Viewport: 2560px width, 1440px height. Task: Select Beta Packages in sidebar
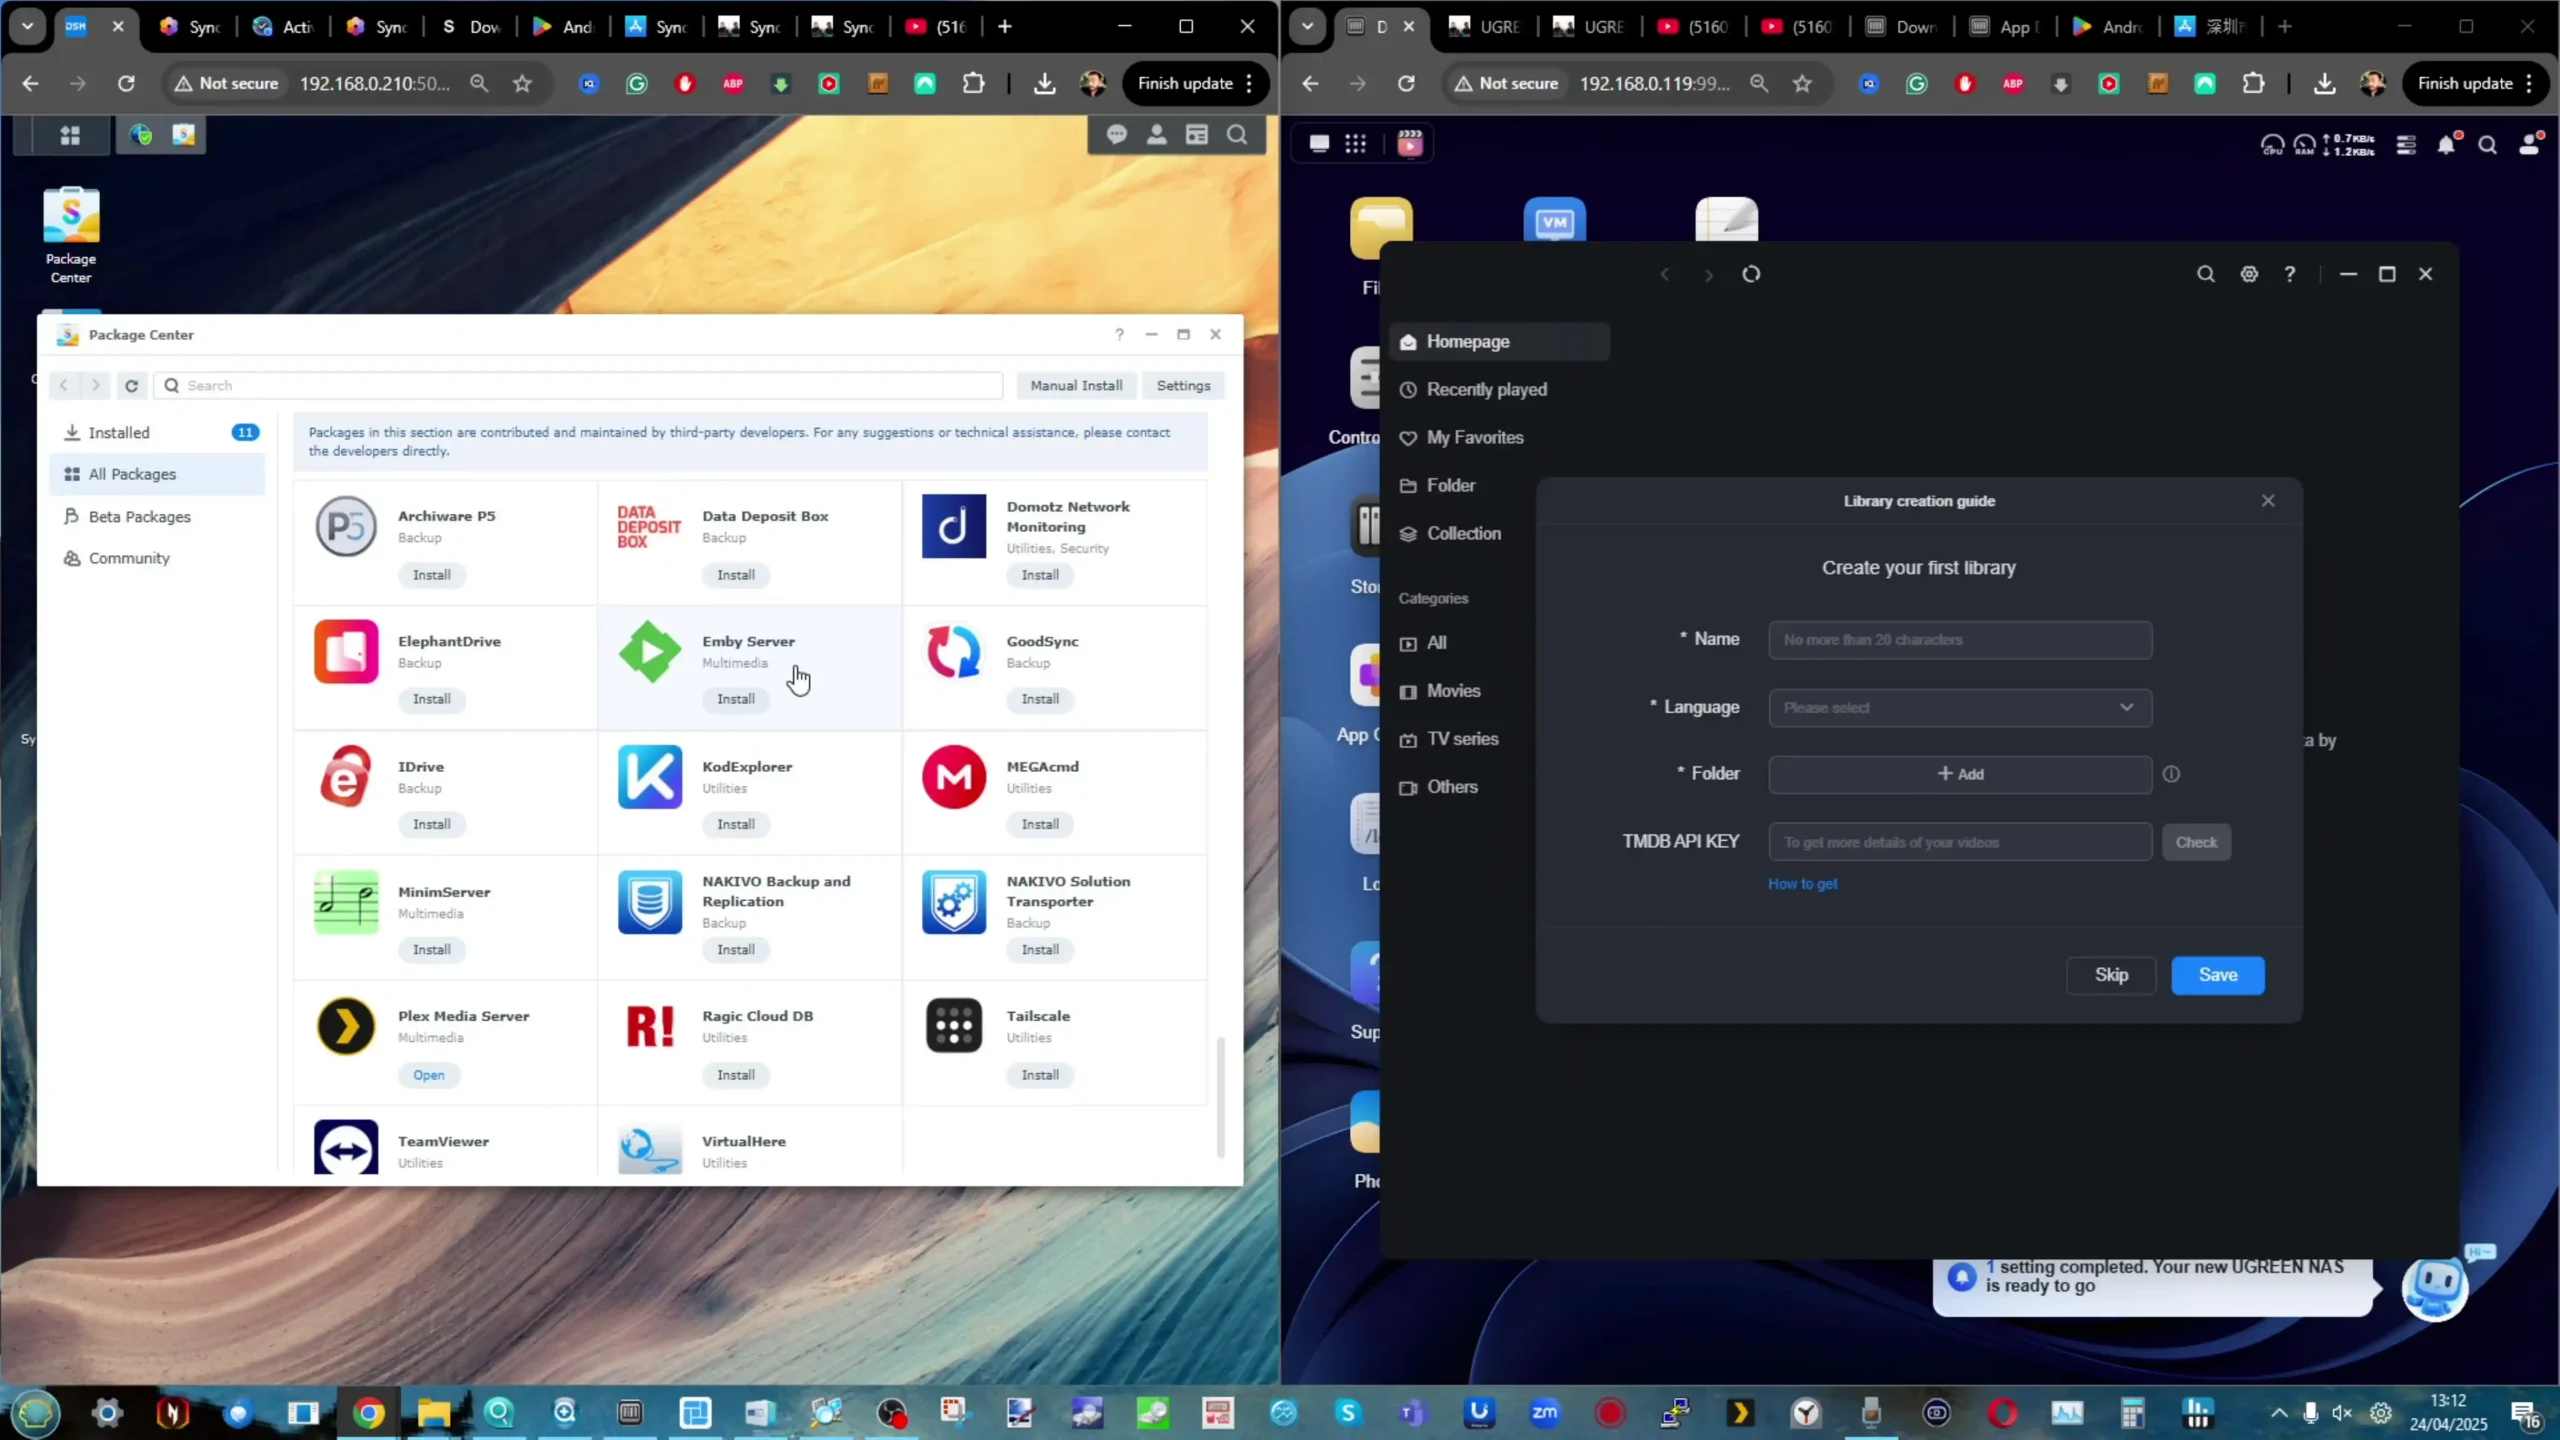pos(157,516)
